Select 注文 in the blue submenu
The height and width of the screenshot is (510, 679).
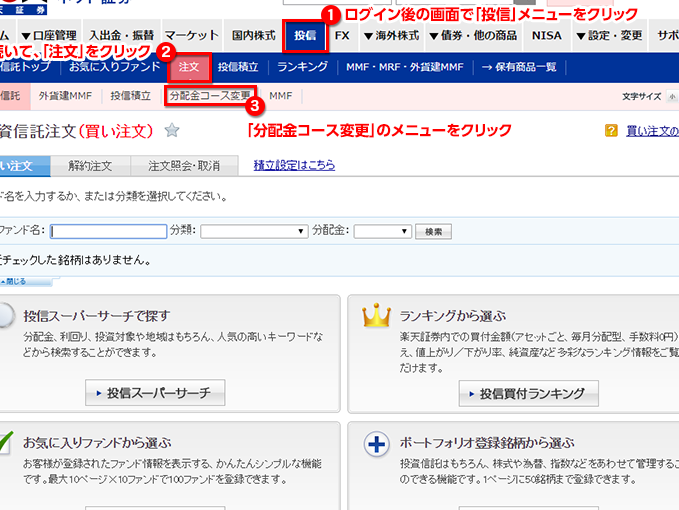tap(189, 67)
